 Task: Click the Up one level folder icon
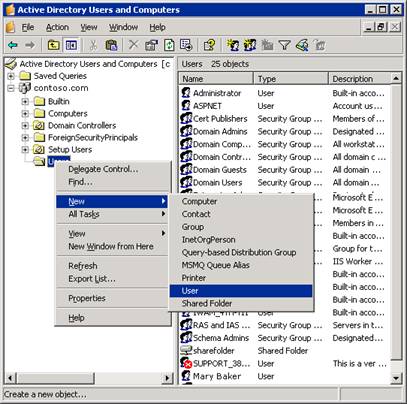(x=53, y=45)
